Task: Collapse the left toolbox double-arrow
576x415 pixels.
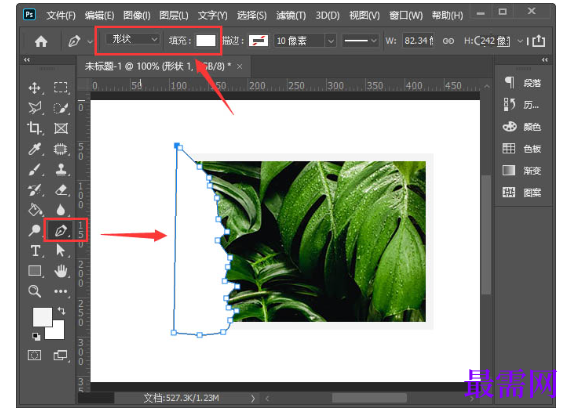Action: (26, 59)
